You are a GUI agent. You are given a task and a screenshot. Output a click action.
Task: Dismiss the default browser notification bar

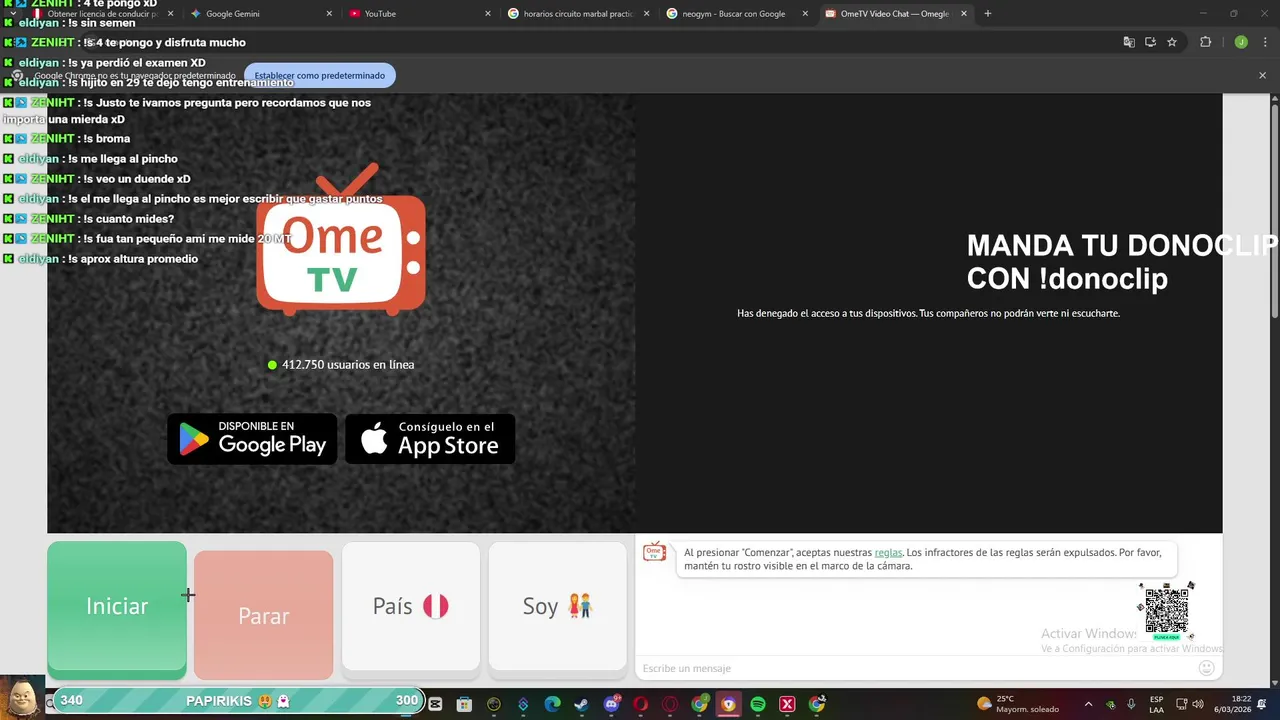(1262, 75)
